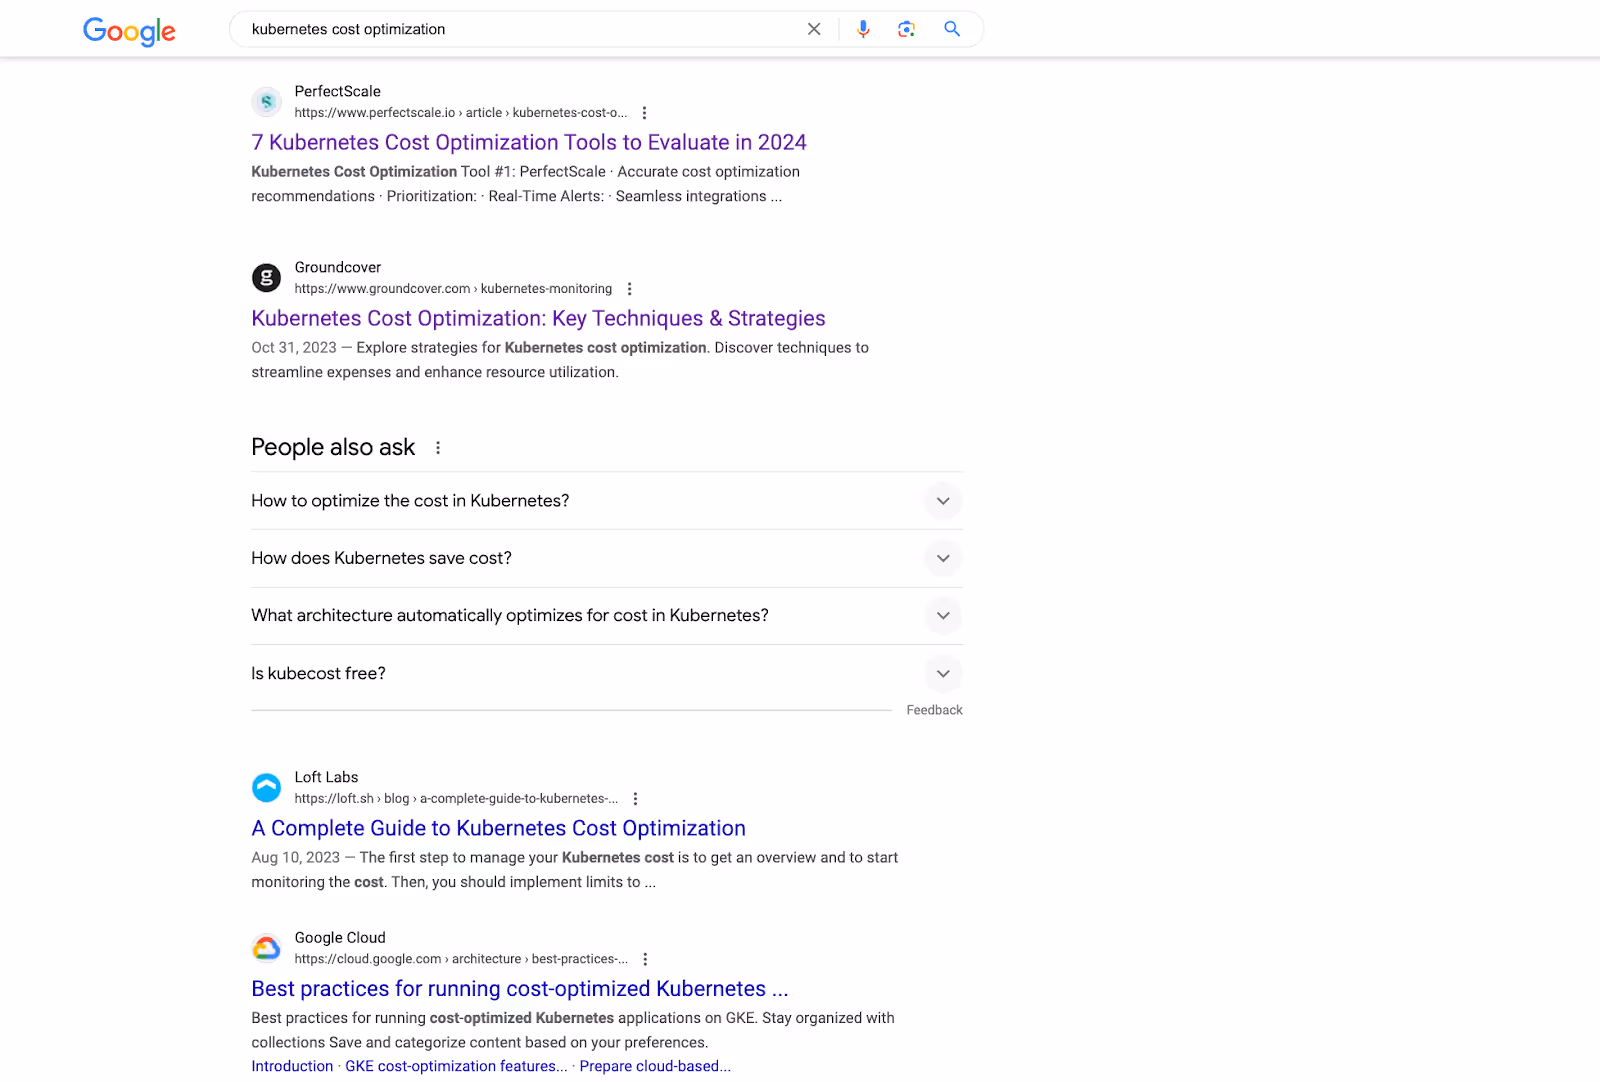Open Google Lens image search icon

click(x=906, y=29)
